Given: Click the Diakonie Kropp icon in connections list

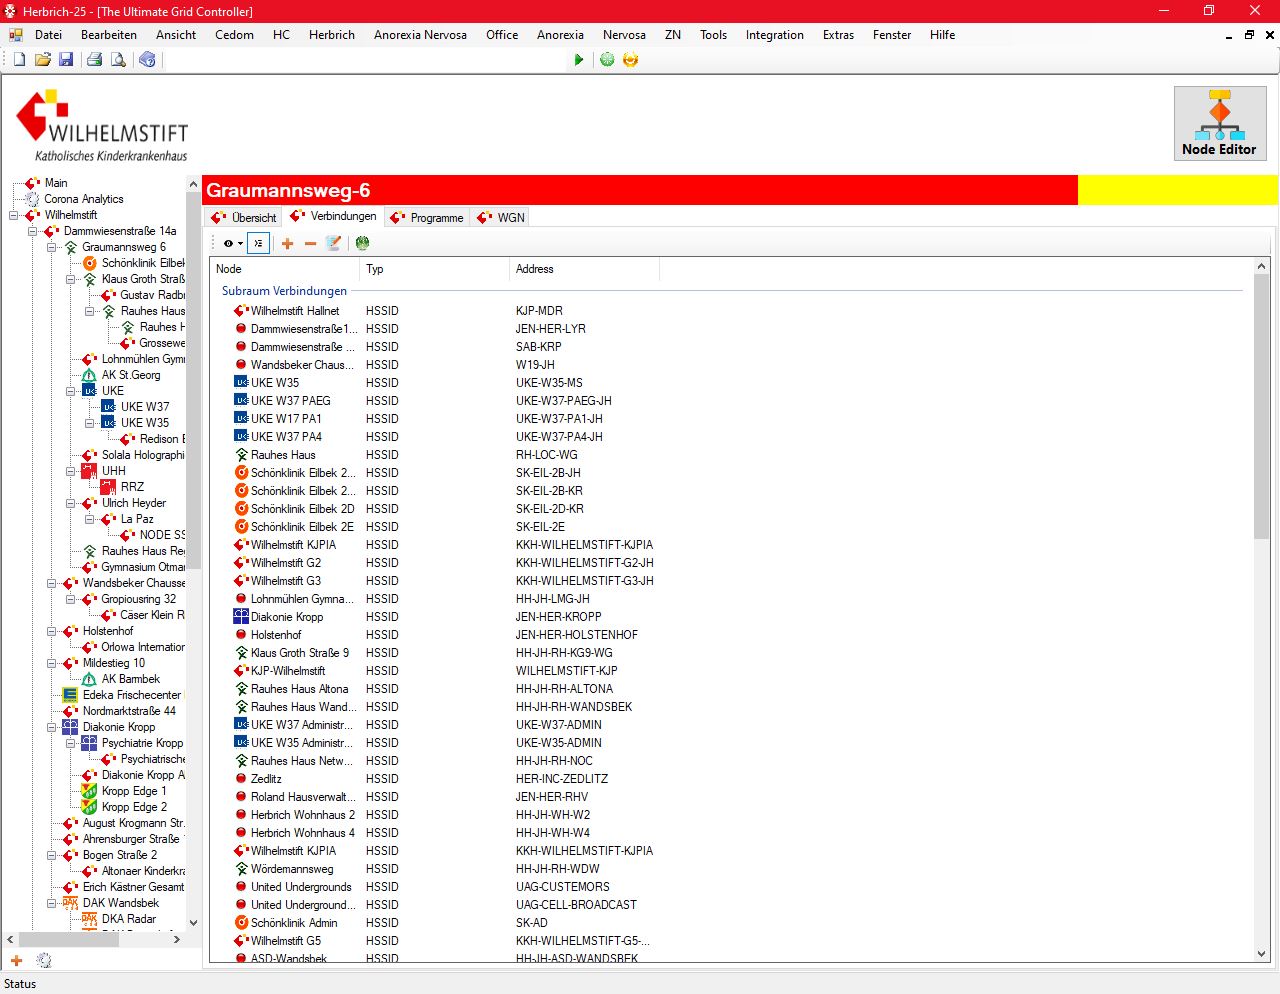Looking at the screenshot, I should (x=241, y=617).
